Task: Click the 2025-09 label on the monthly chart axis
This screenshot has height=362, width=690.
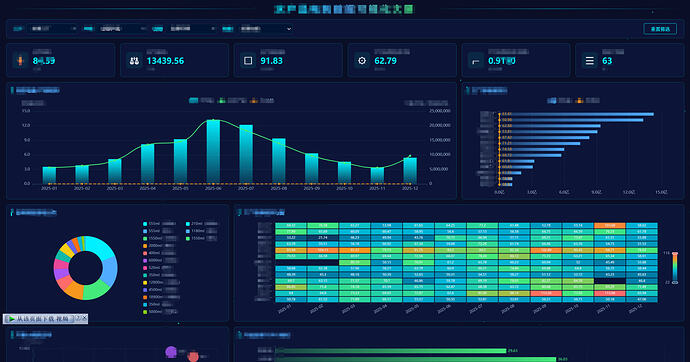Action: pos(312,188)
